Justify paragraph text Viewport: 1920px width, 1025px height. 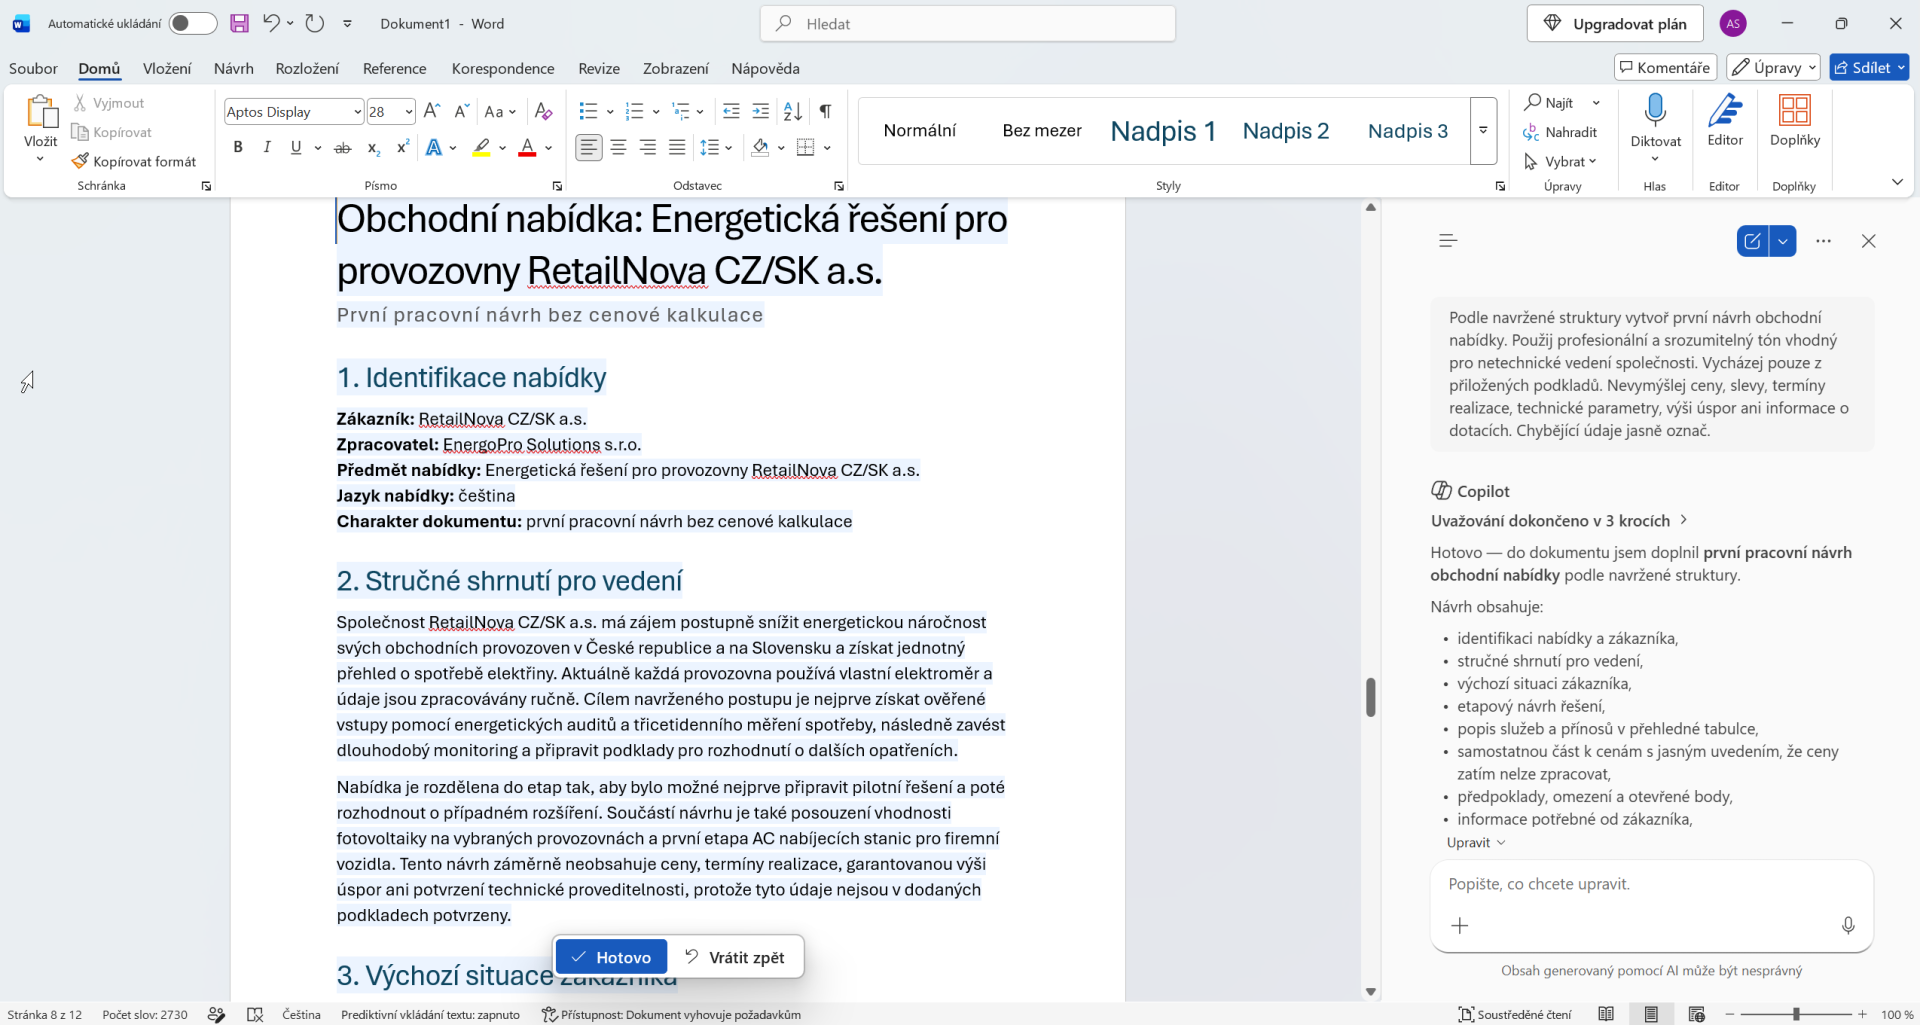tap(677, 148)
